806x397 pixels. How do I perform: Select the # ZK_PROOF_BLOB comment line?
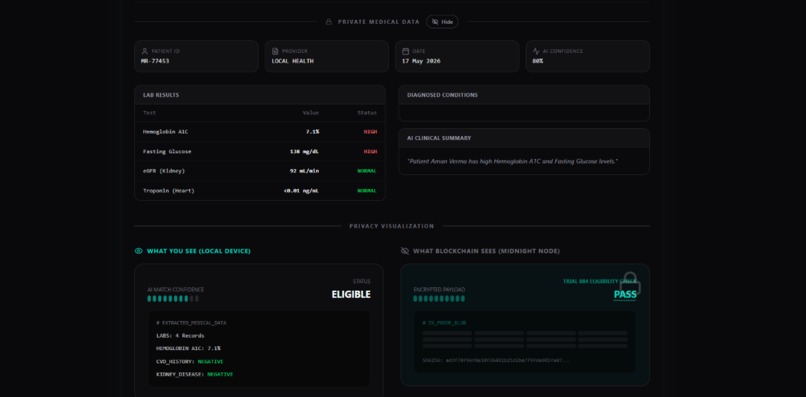pyautogui.click(x=444, y=323)
